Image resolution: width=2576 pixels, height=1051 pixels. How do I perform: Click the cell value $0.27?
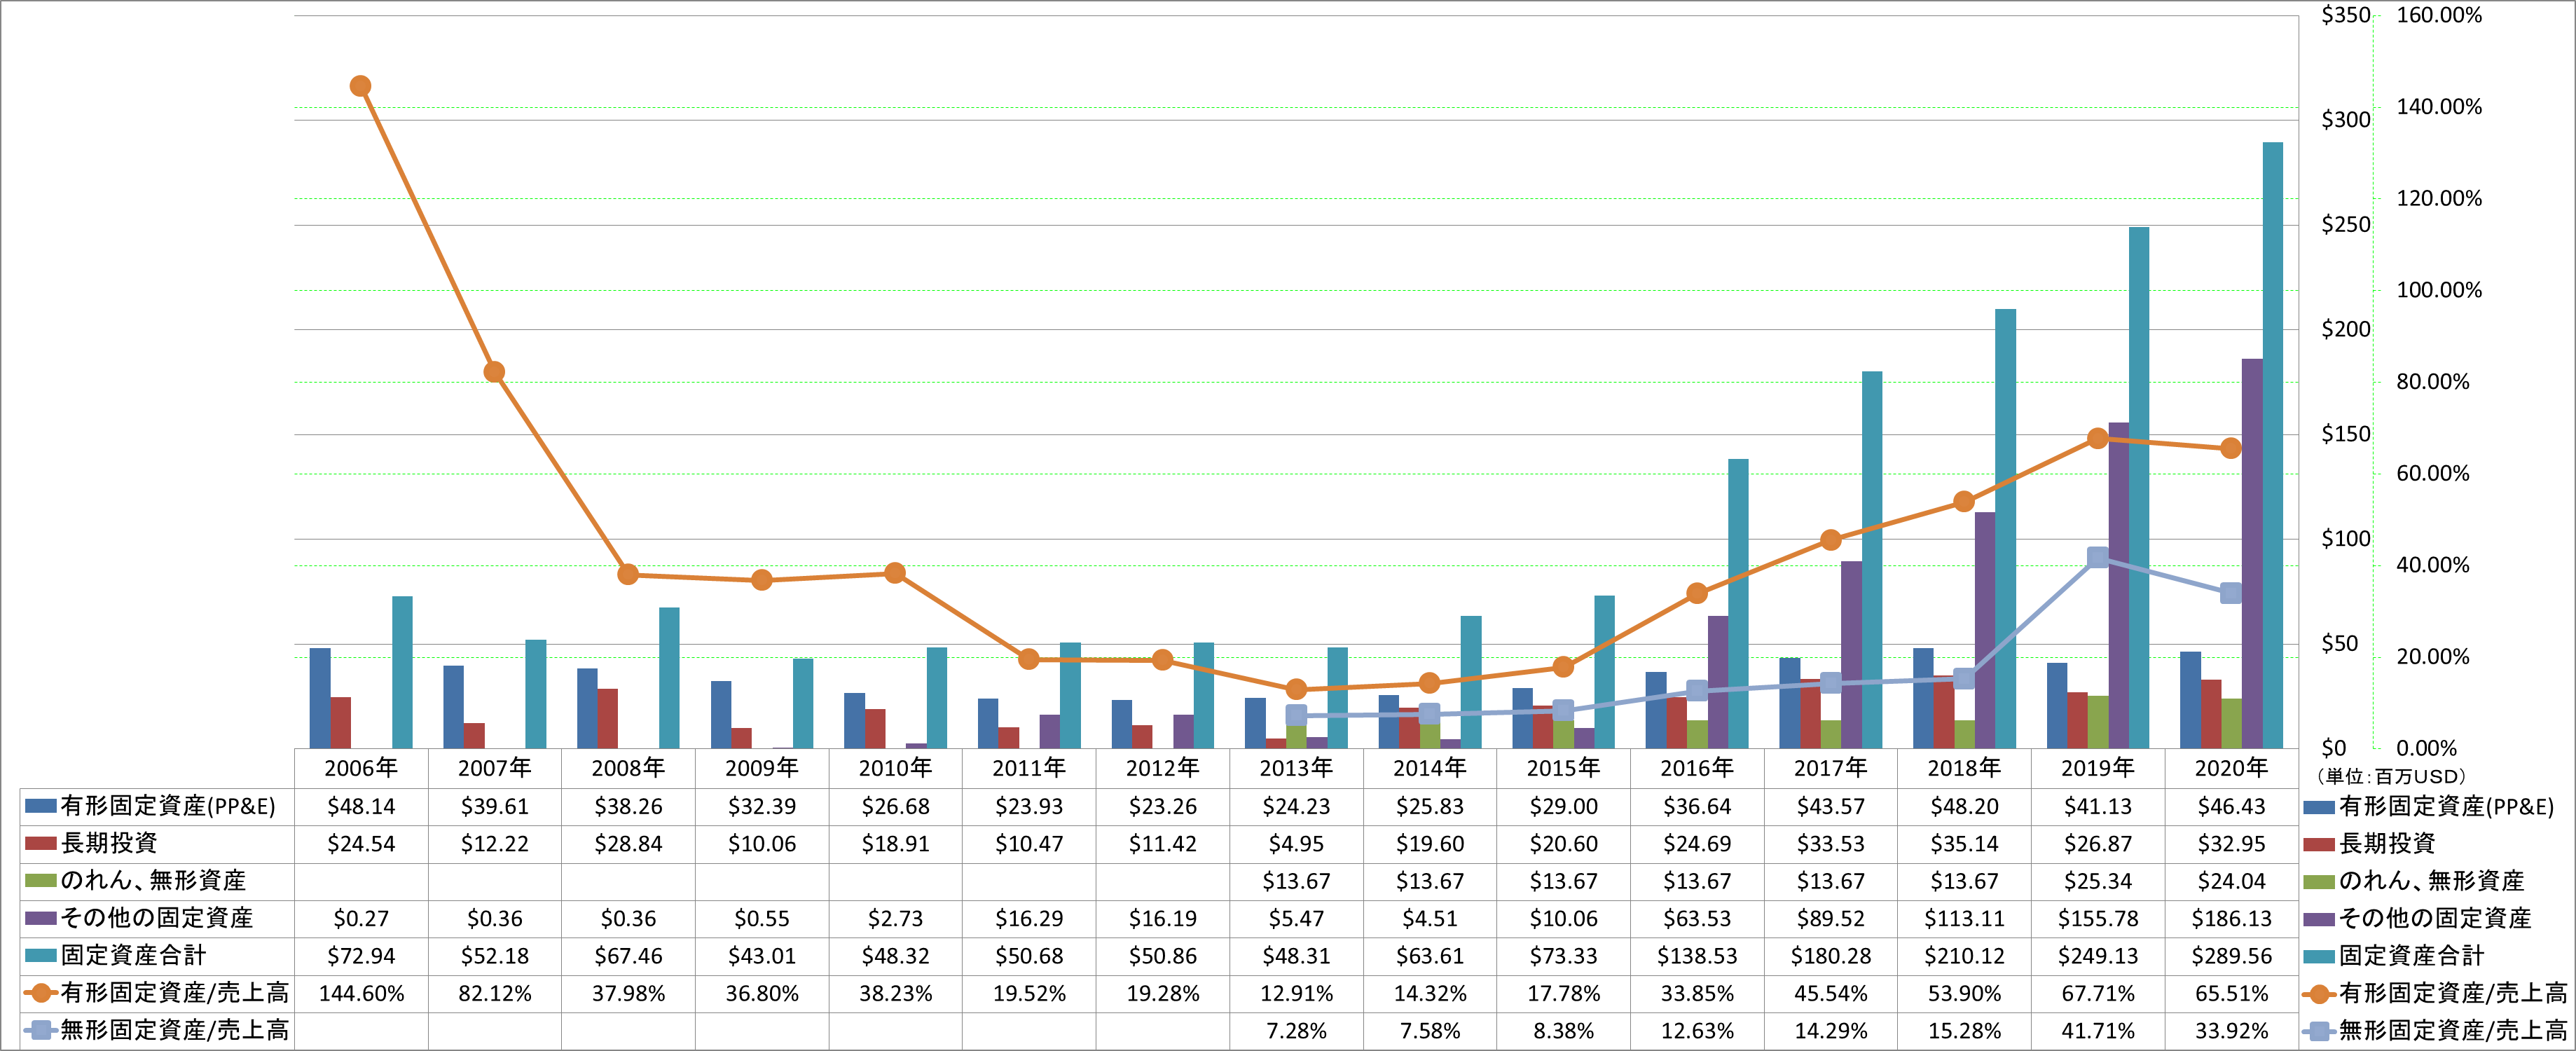(361, 918)
